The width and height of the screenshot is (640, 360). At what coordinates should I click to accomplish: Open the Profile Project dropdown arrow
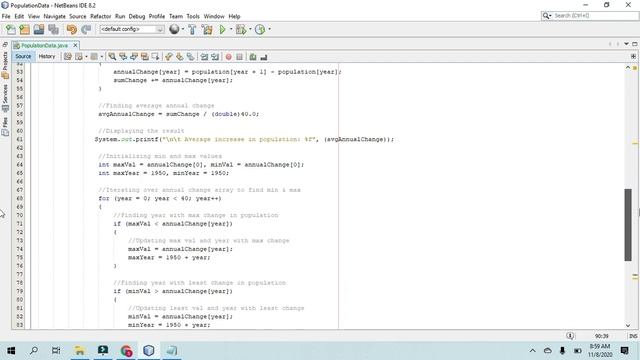click(x=269, y=29)
